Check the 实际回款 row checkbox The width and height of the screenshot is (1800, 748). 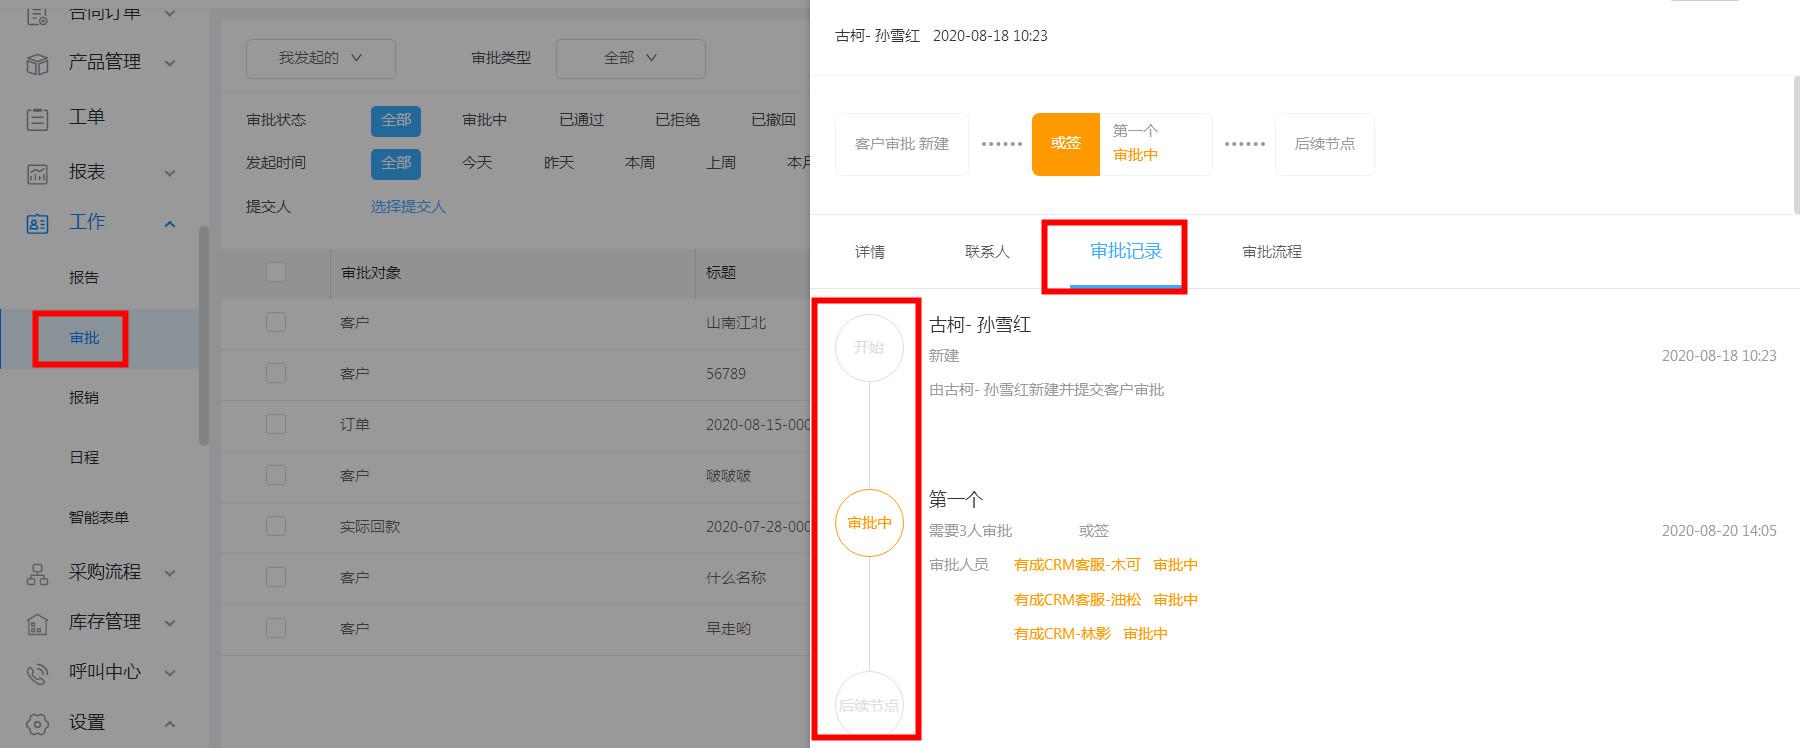click(276, 526)
